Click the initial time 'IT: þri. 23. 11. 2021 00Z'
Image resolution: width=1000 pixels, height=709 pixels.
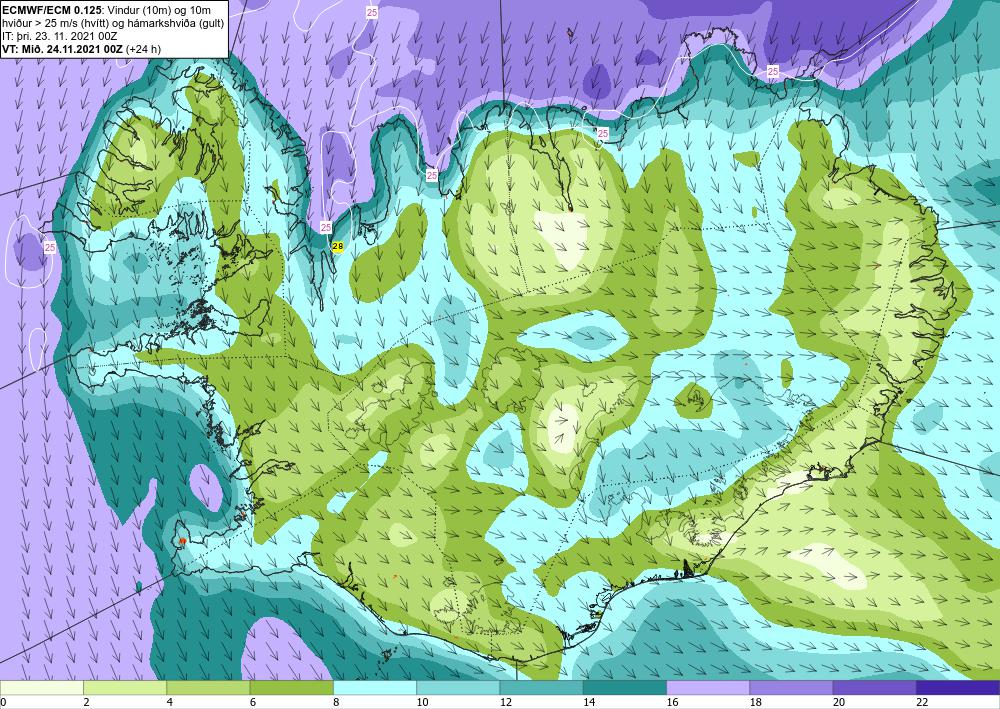[x=59, y=36]
